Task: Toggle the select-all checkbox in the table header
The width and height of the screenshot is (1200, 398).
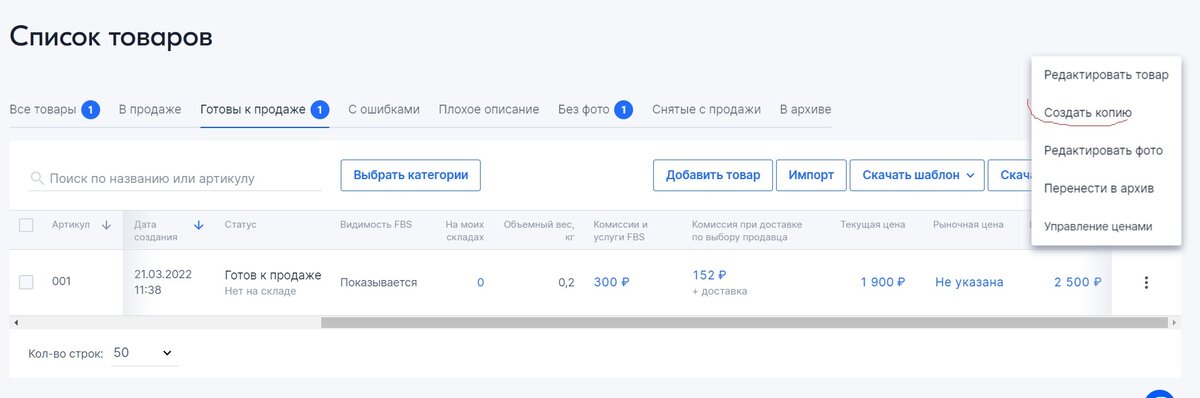Action: coord(27,225)
